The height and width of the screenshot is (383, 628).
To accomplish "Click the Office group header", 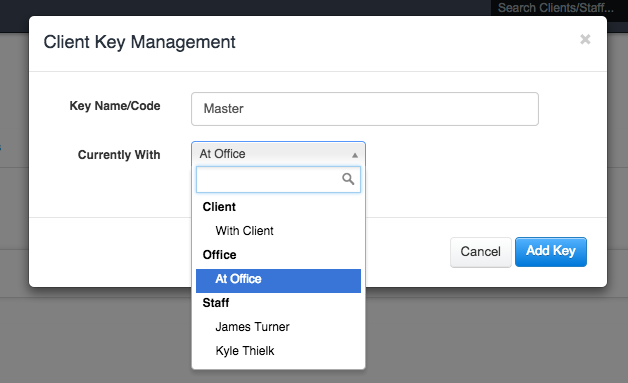I will [219, 255].
